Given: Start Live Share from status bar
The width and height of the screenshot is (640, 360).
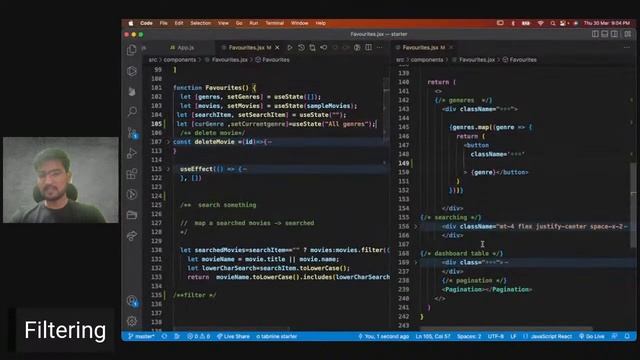Looking at the screenshot, I should pyautogui.click(x=233, y=336).
